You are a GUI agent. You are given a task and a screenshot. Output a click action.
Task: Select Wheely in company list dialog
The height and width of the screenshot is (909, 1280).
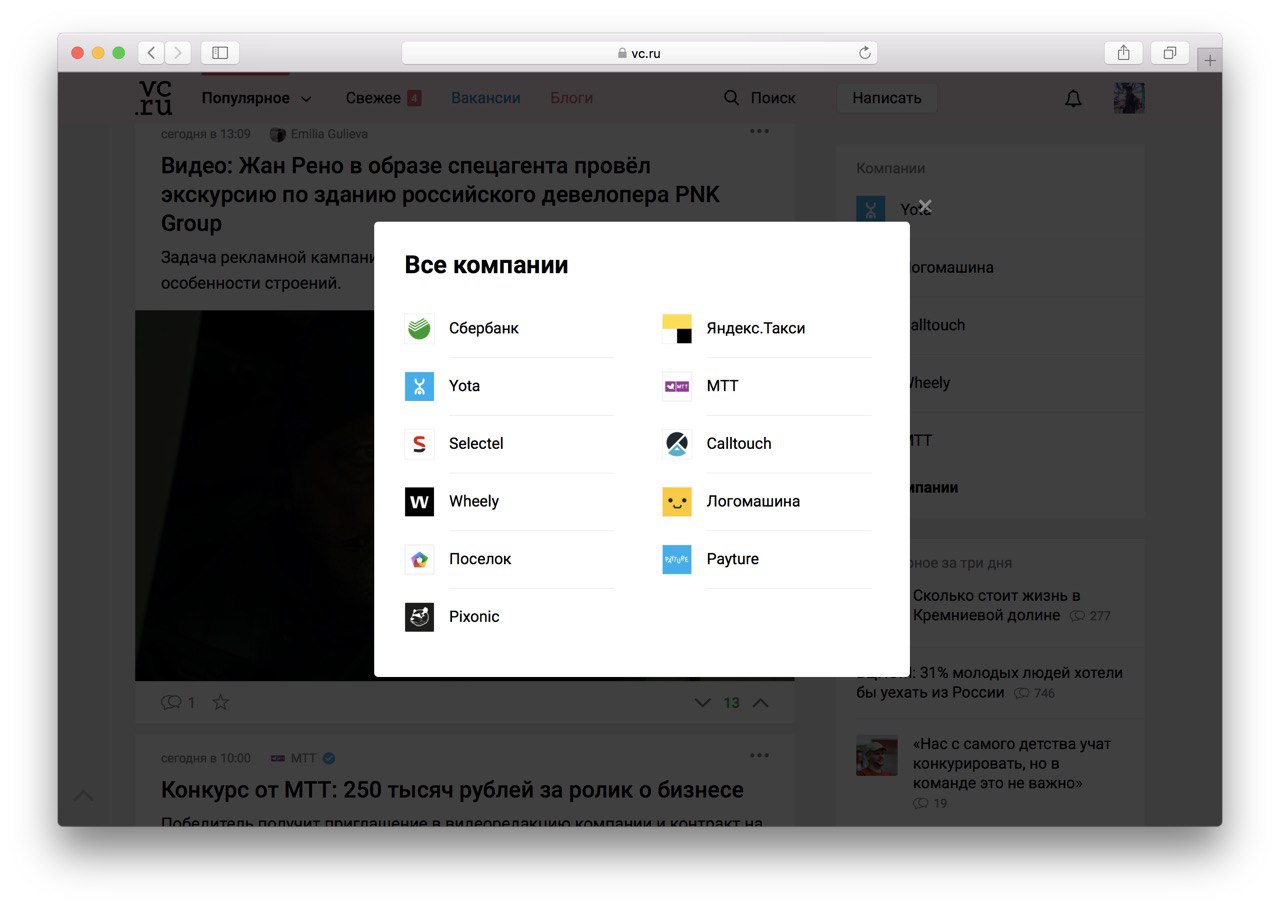pos(474,501)
